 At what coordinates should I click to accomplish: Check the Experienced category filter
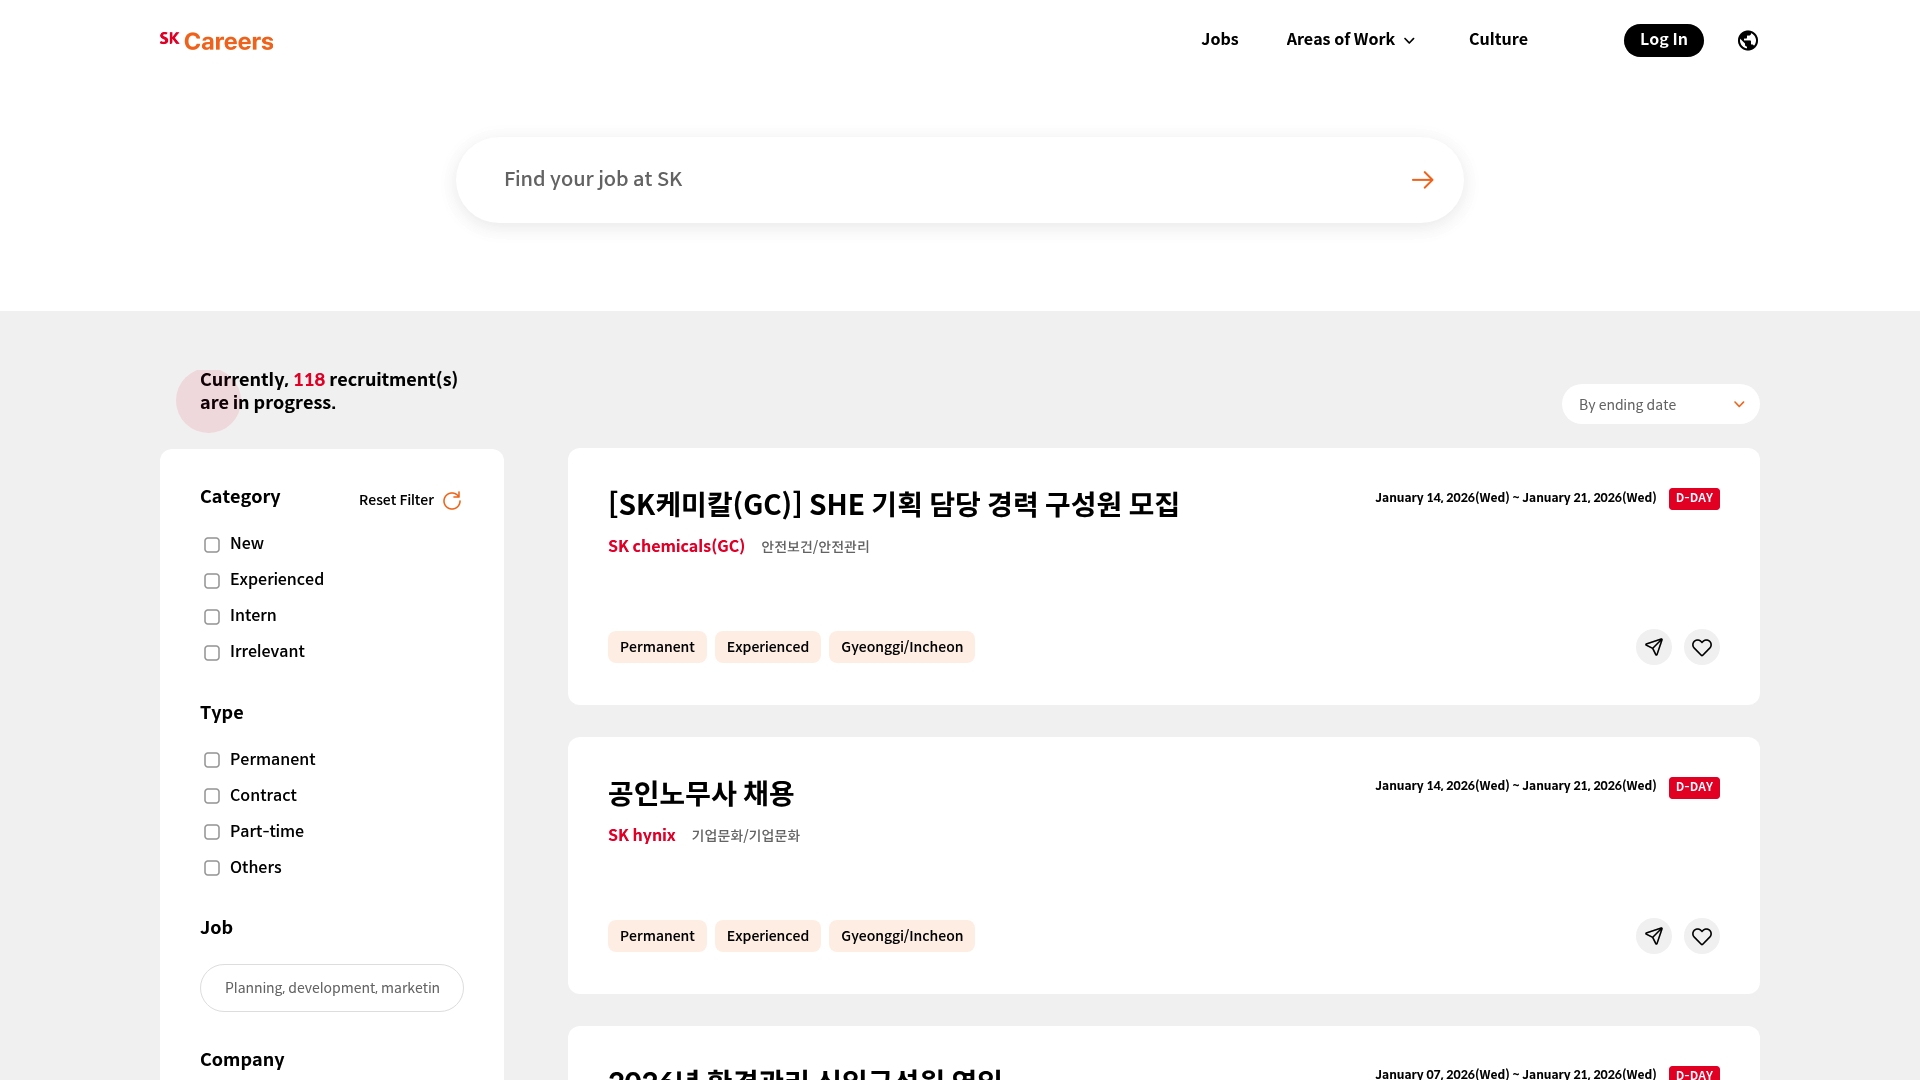pos(211,581)
